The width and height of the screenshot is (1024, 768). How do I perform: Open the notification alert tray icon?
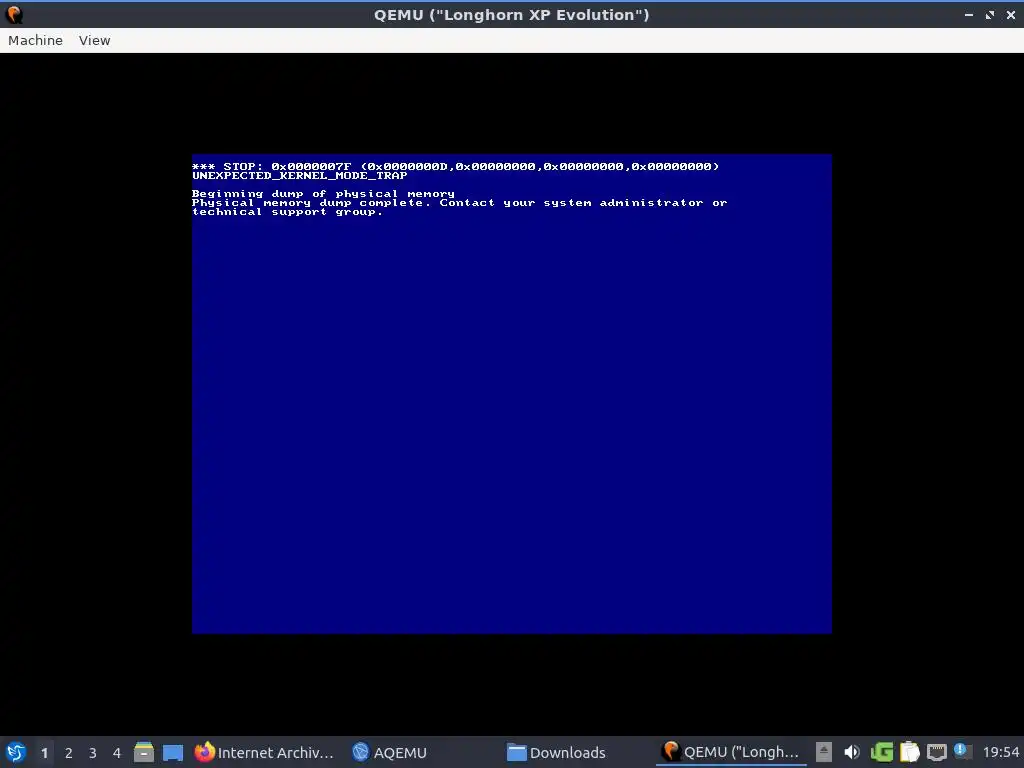(962, 751)
